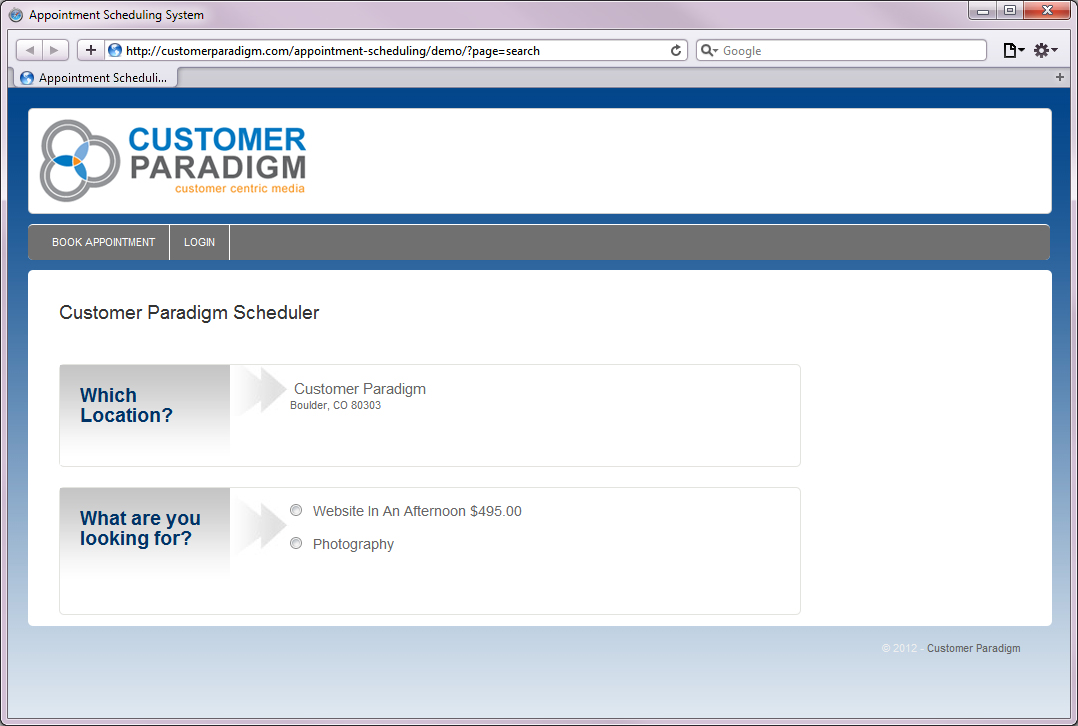Viewport: 1078px width, 726px height.
Task: Click the Boulder, CO 80303 text
Action: click(x=336, y=405)
